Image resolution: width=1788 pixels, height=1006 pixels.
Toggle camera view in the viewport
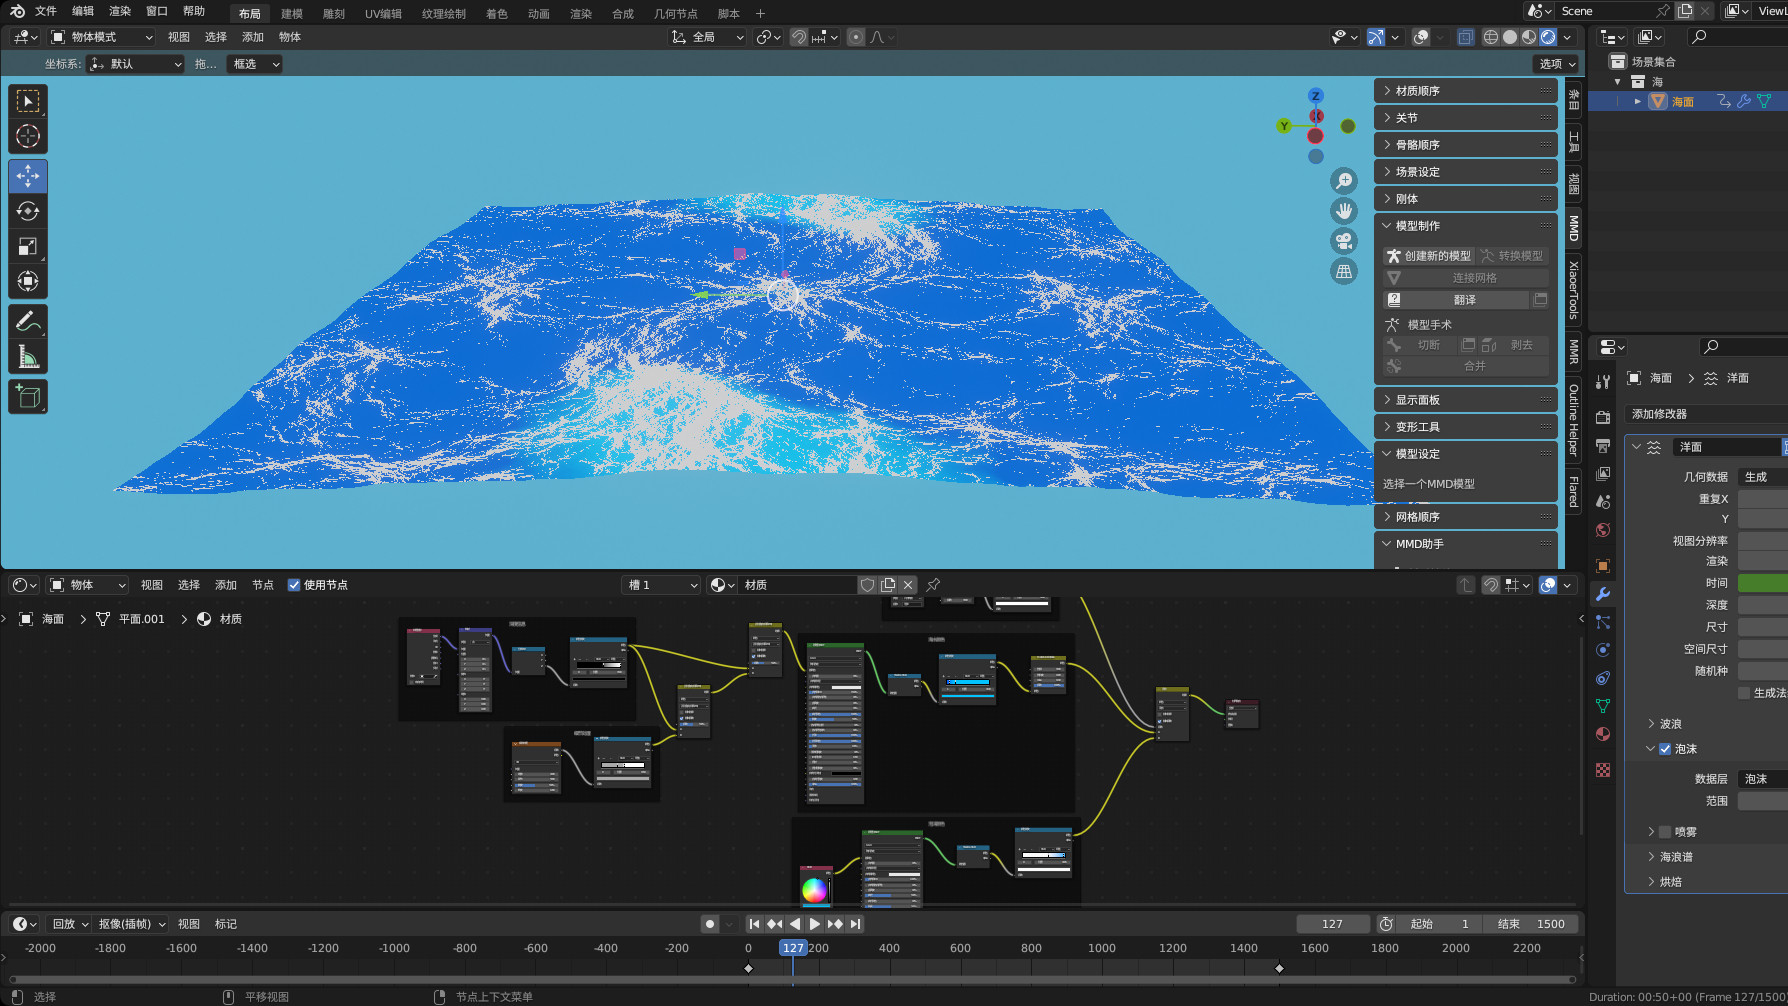click(1344, 241)
